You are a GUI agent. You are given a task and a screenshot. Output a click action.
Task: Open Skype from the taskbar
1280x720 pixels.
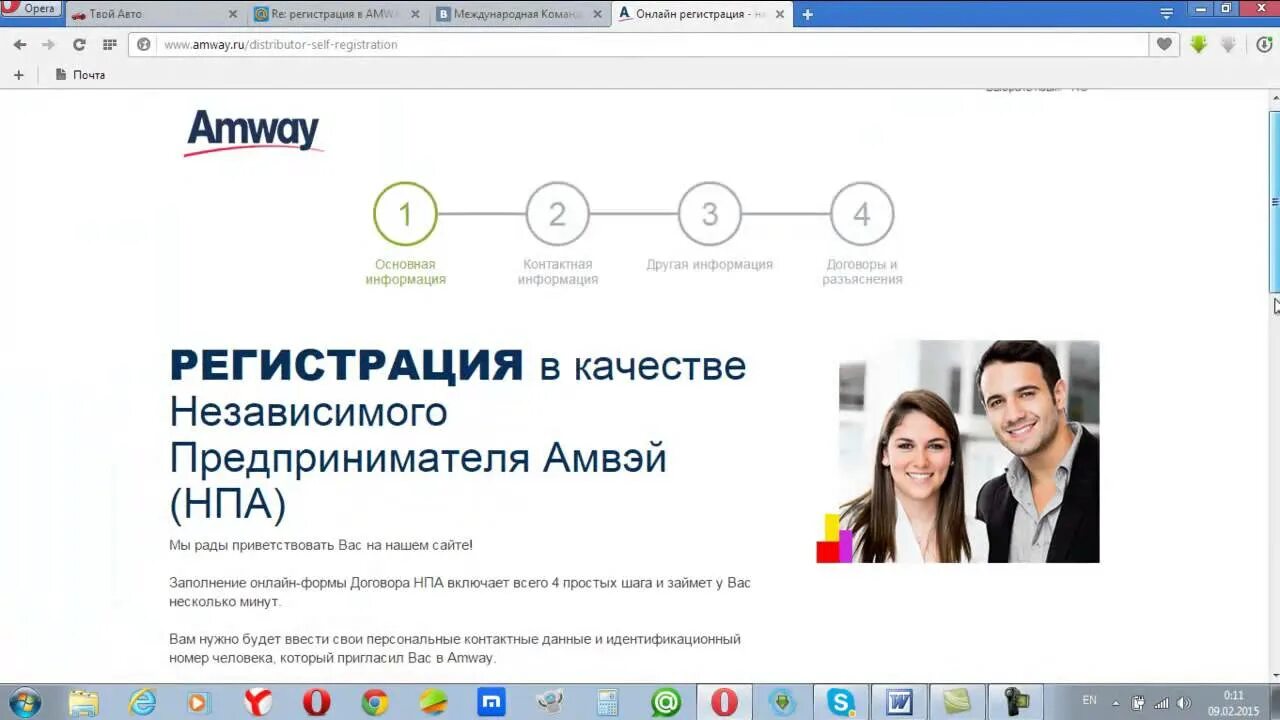pyautogui.click(x=840, y=702)
